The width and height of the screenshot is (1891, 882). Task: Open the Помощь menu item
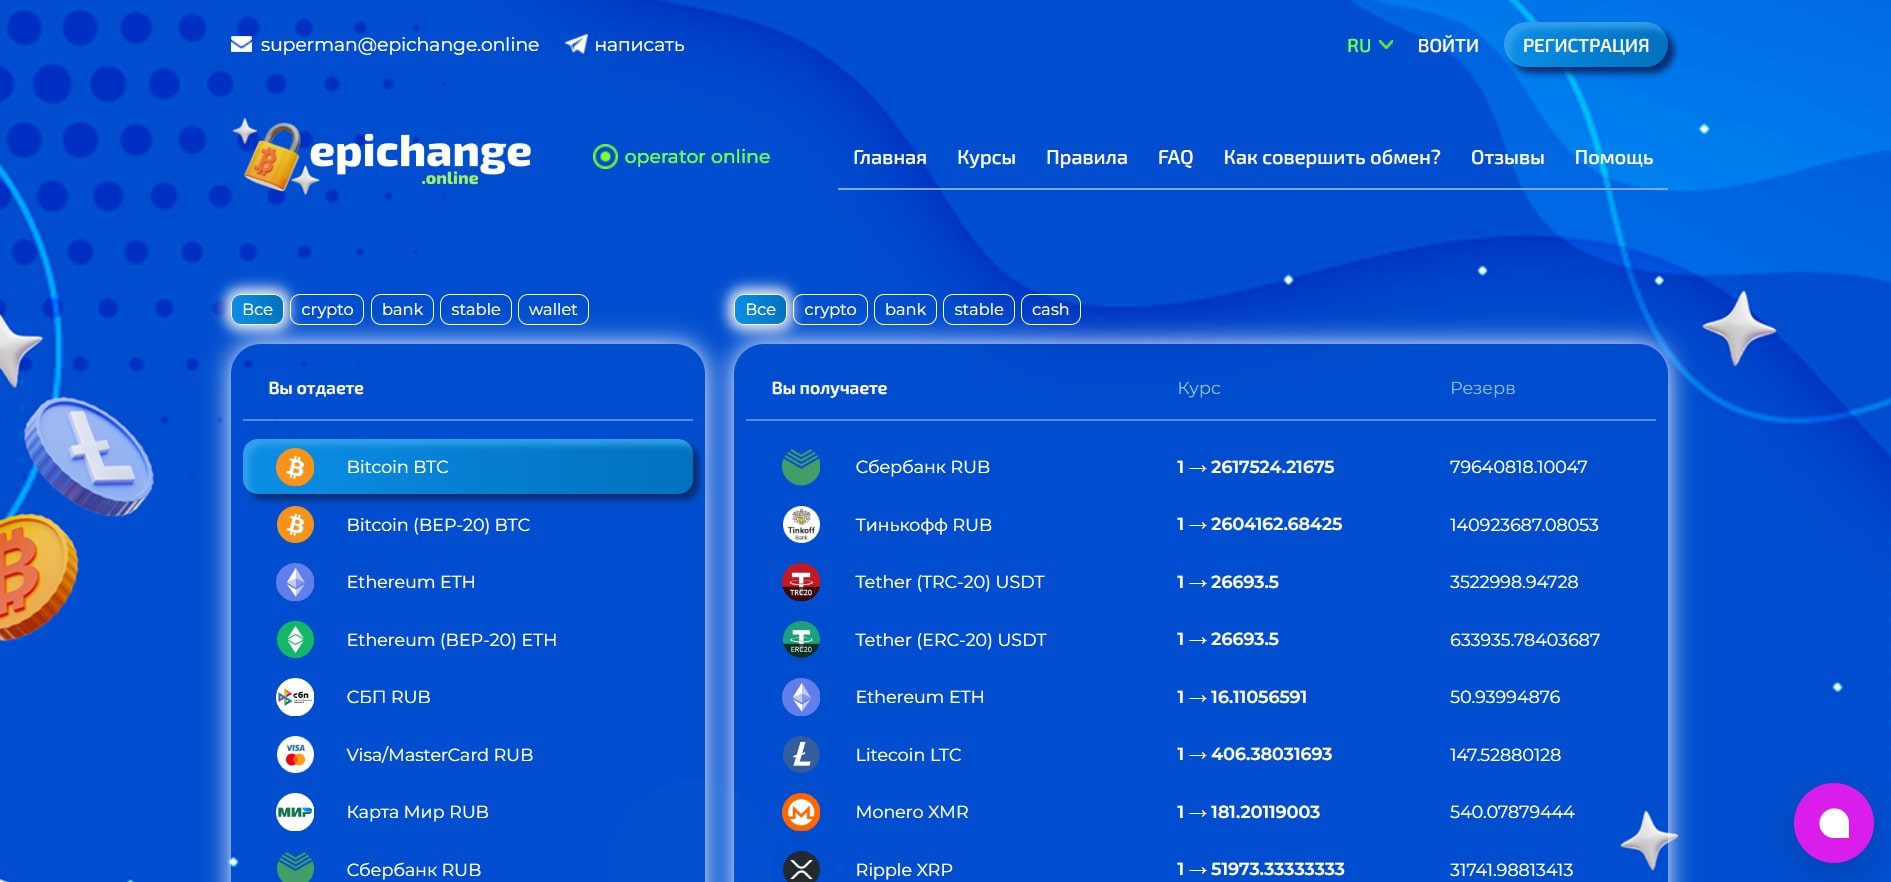click(1613, 158)
